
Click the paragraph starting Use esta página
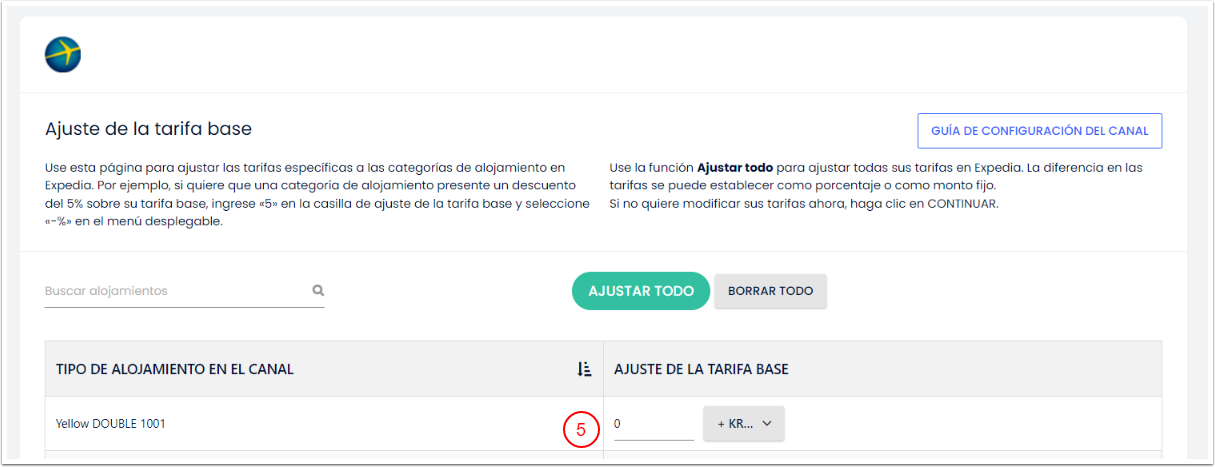(317, 195)
